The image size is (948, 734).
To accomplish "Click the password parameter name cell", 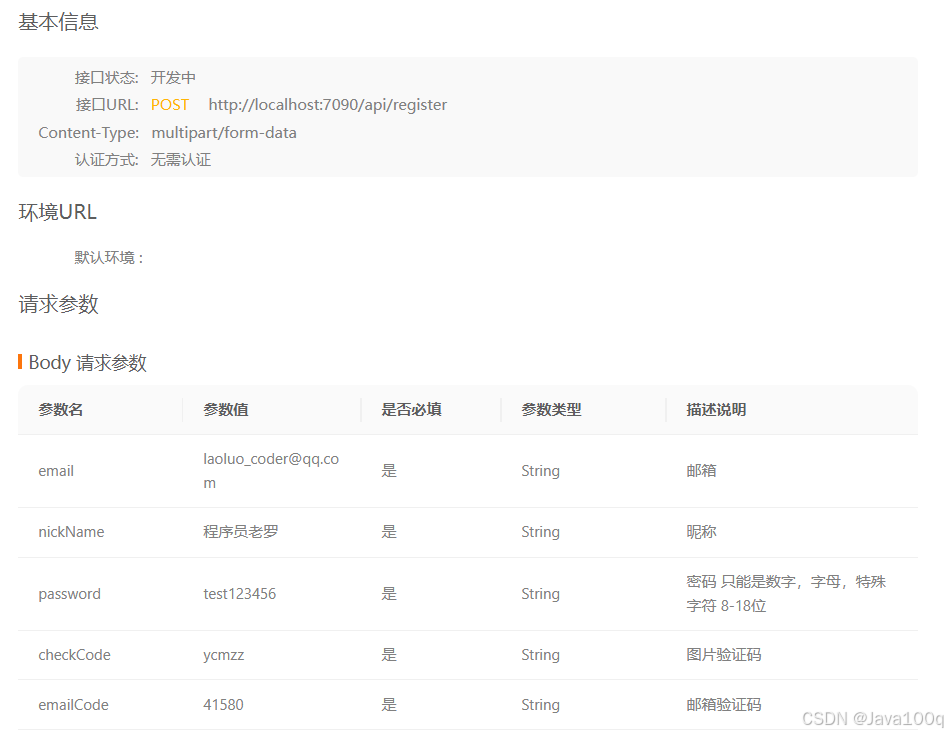I will [70, 594].
